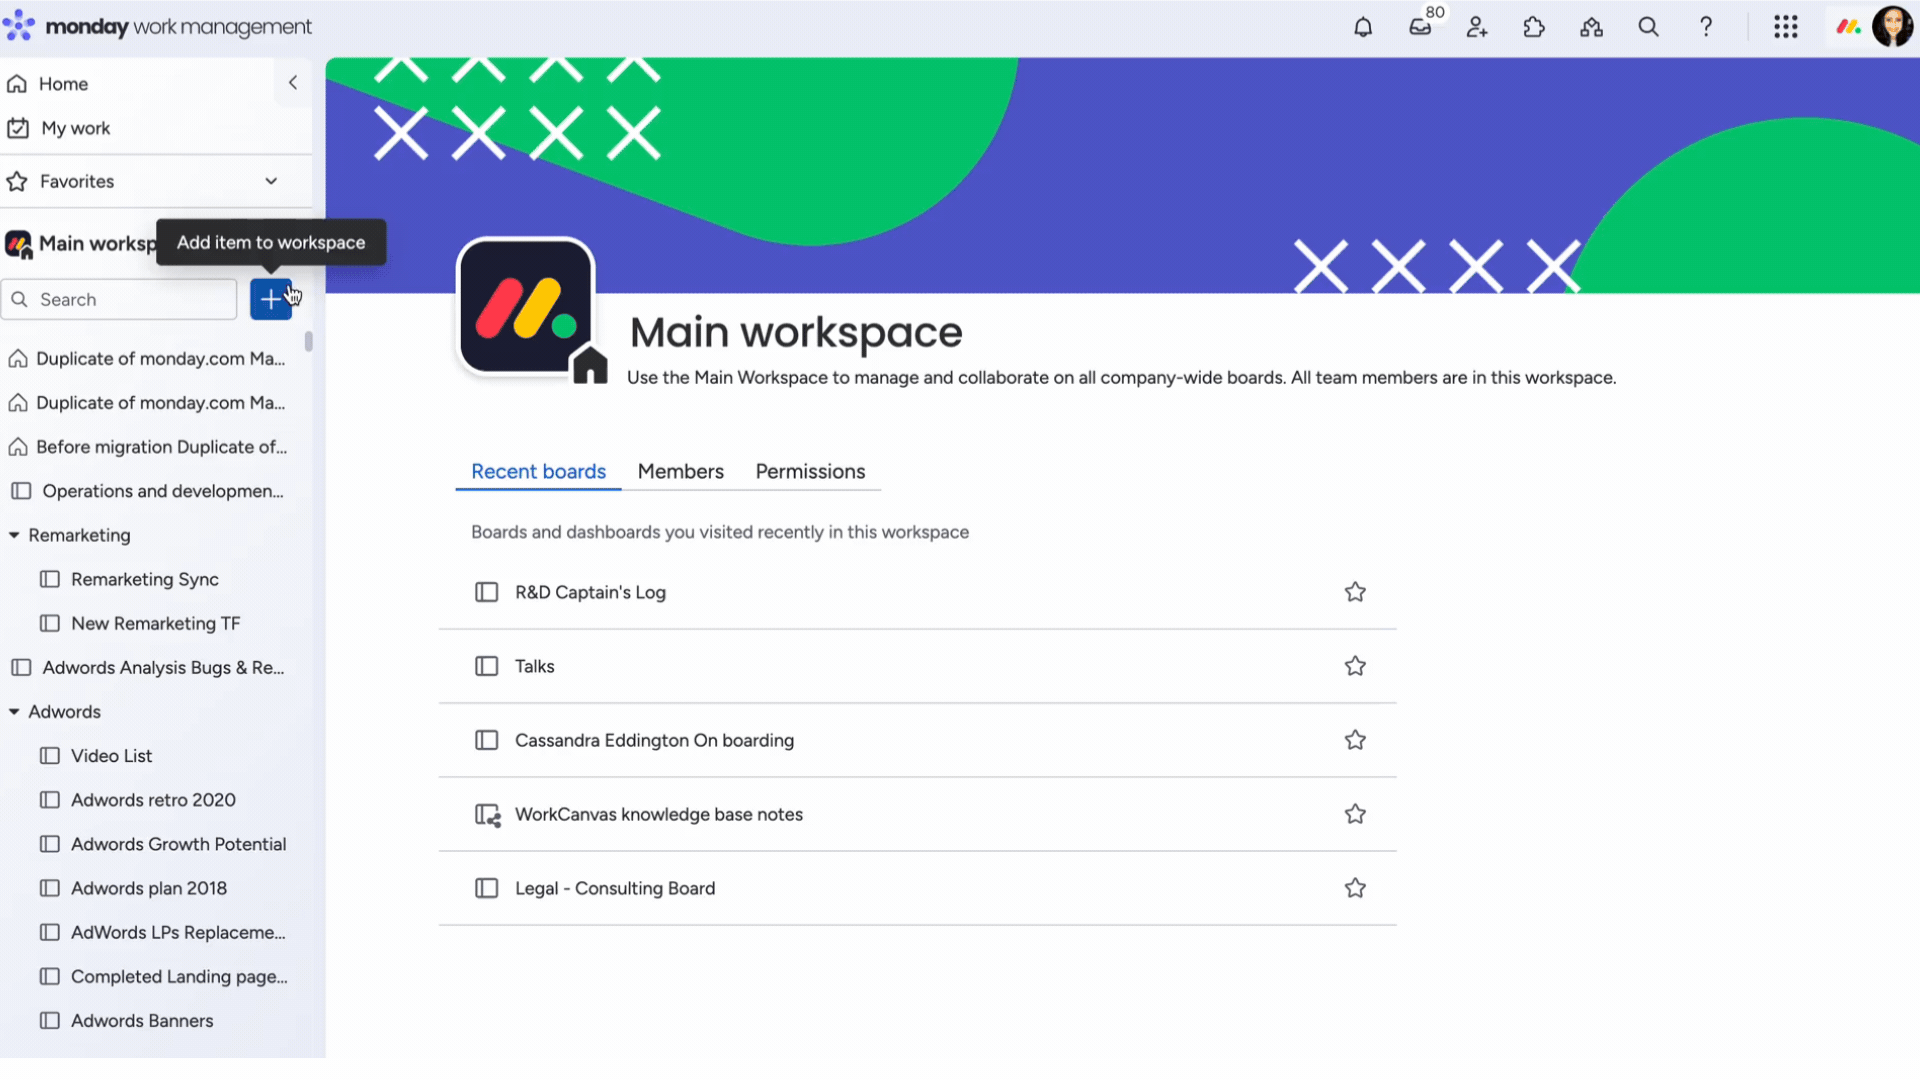Switch to the Recent boards tab

tap(538, 472)
